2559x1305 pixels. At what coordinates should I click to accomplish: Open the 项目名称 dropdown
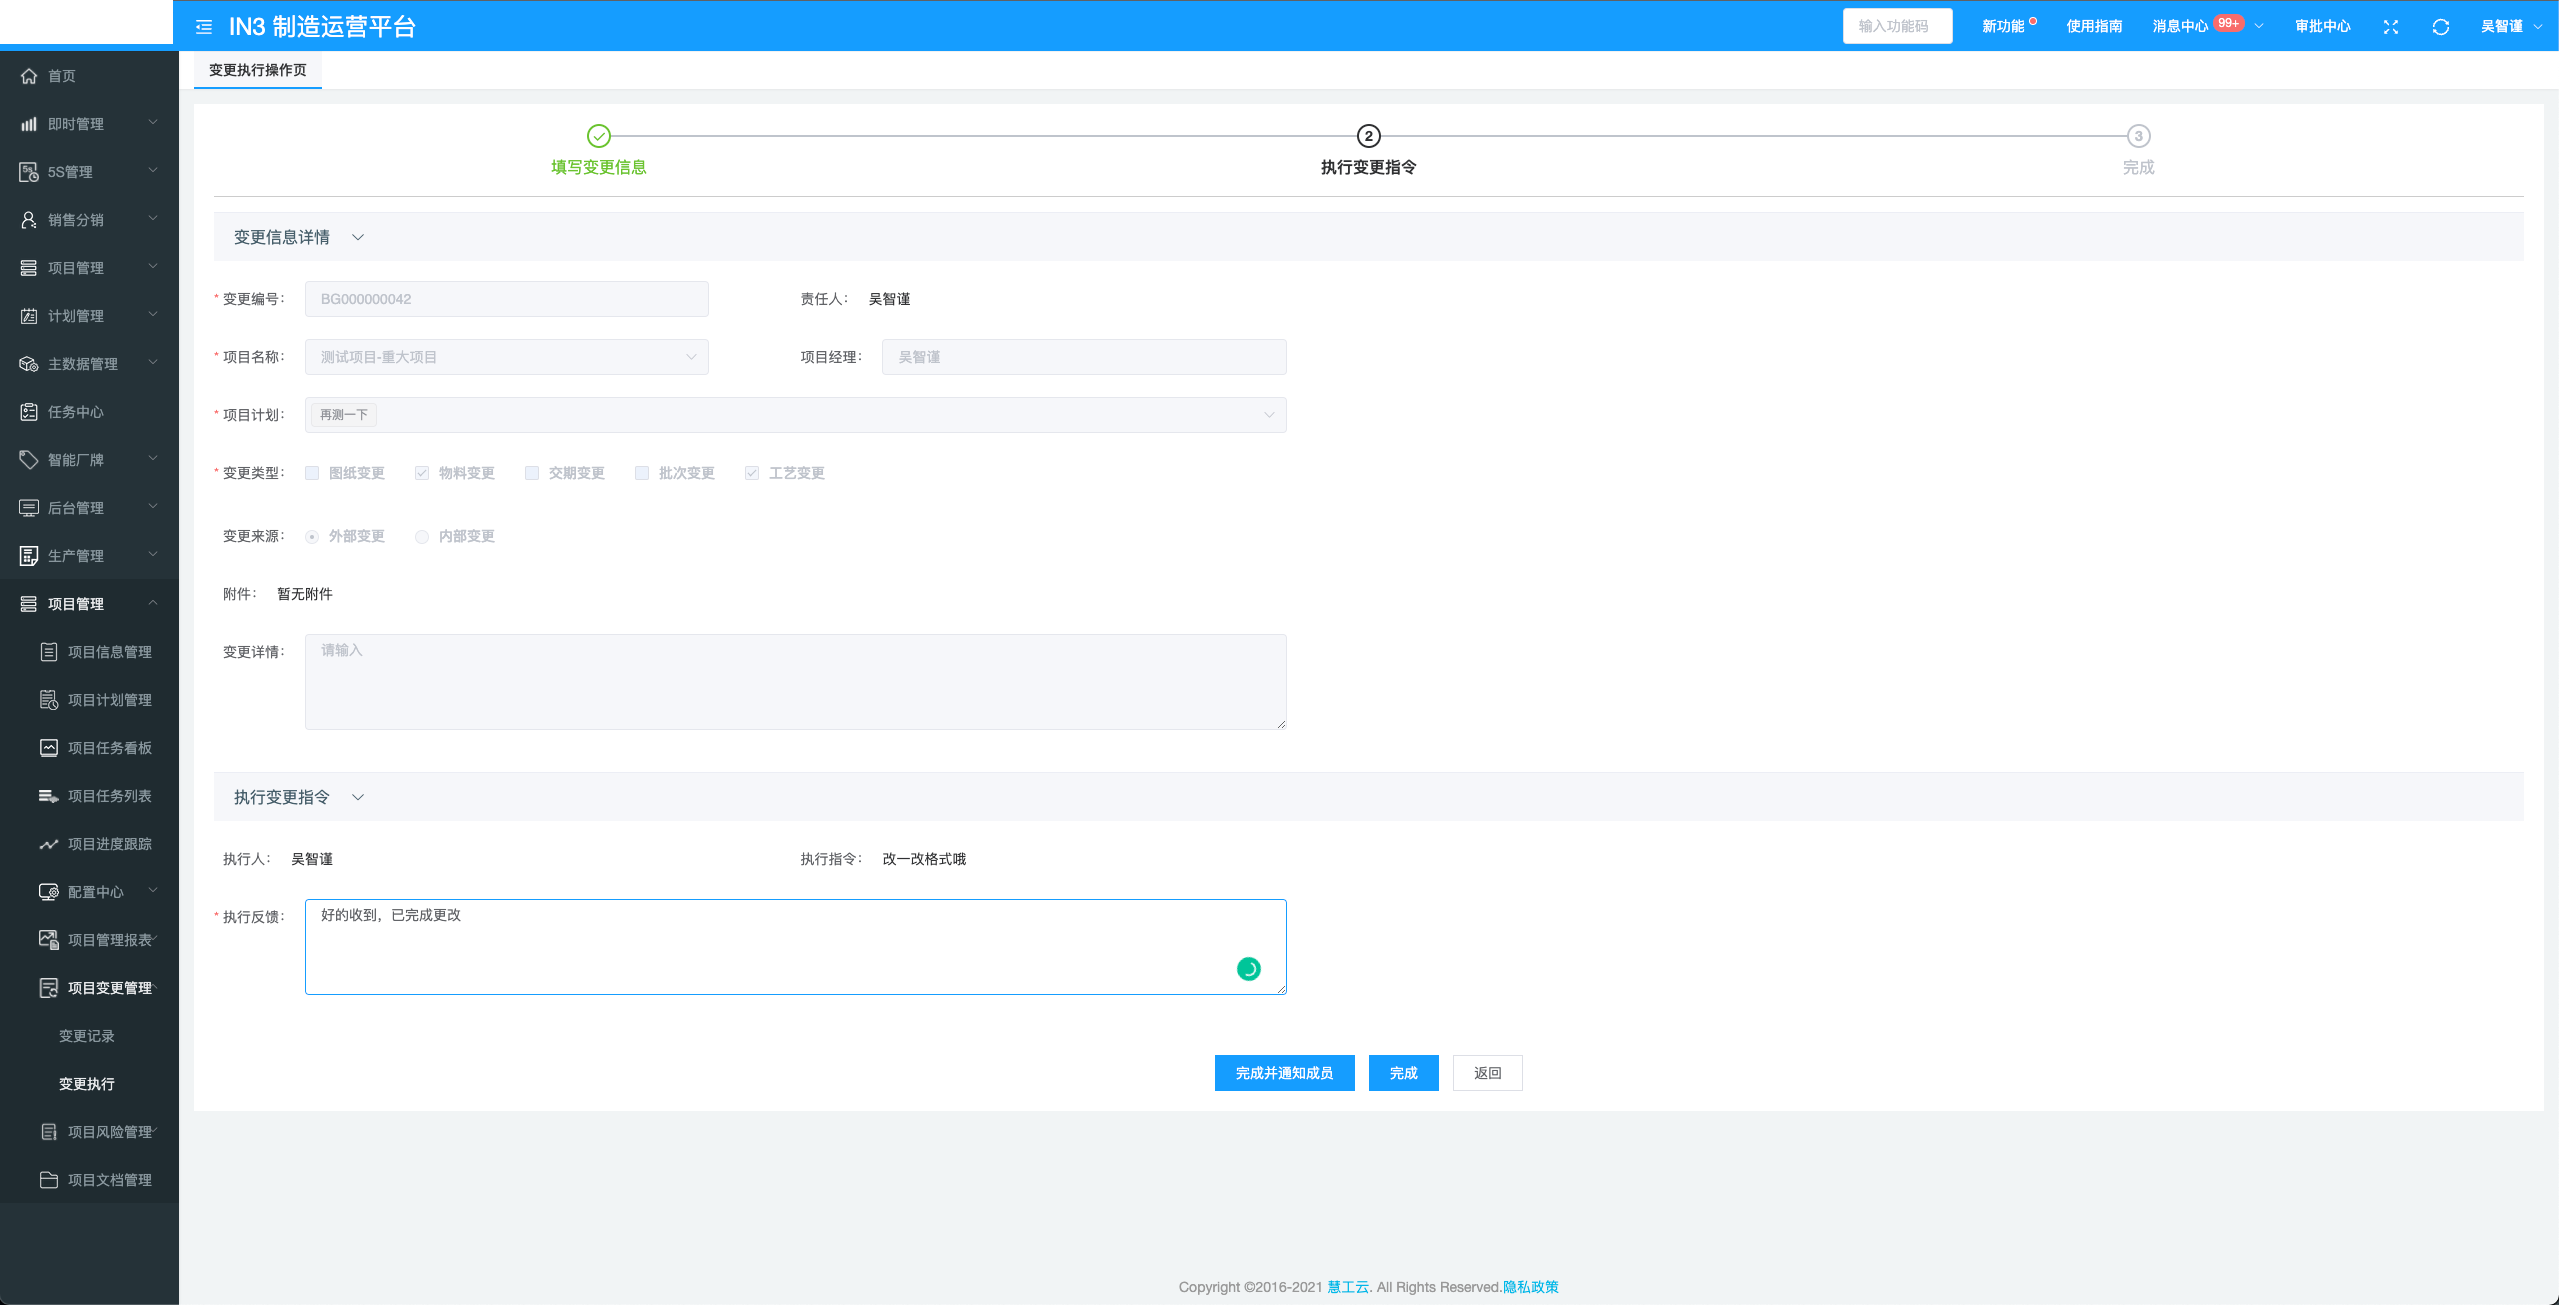pos(506,357)
